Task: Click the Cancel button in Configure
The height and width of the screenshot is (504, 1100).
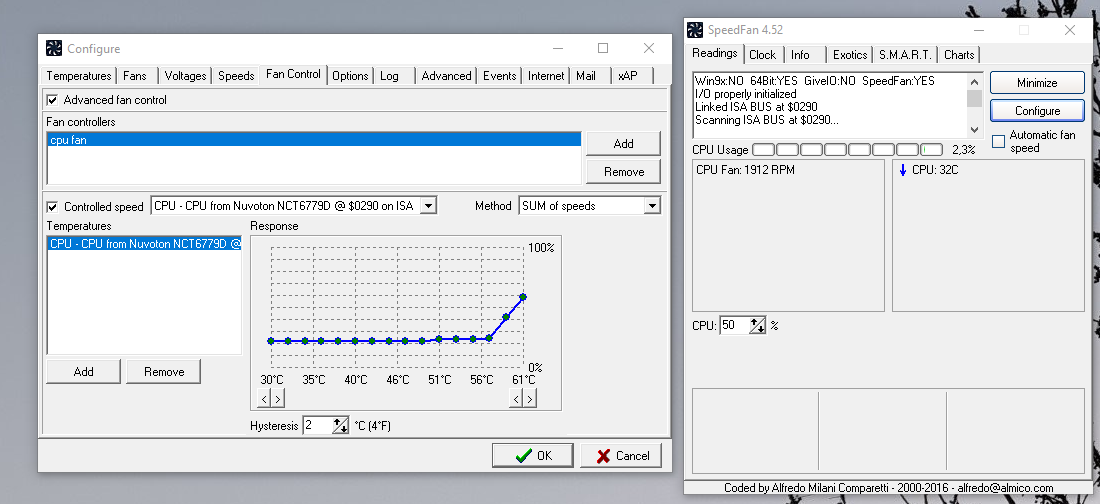Action: click(x=621, y=456)
